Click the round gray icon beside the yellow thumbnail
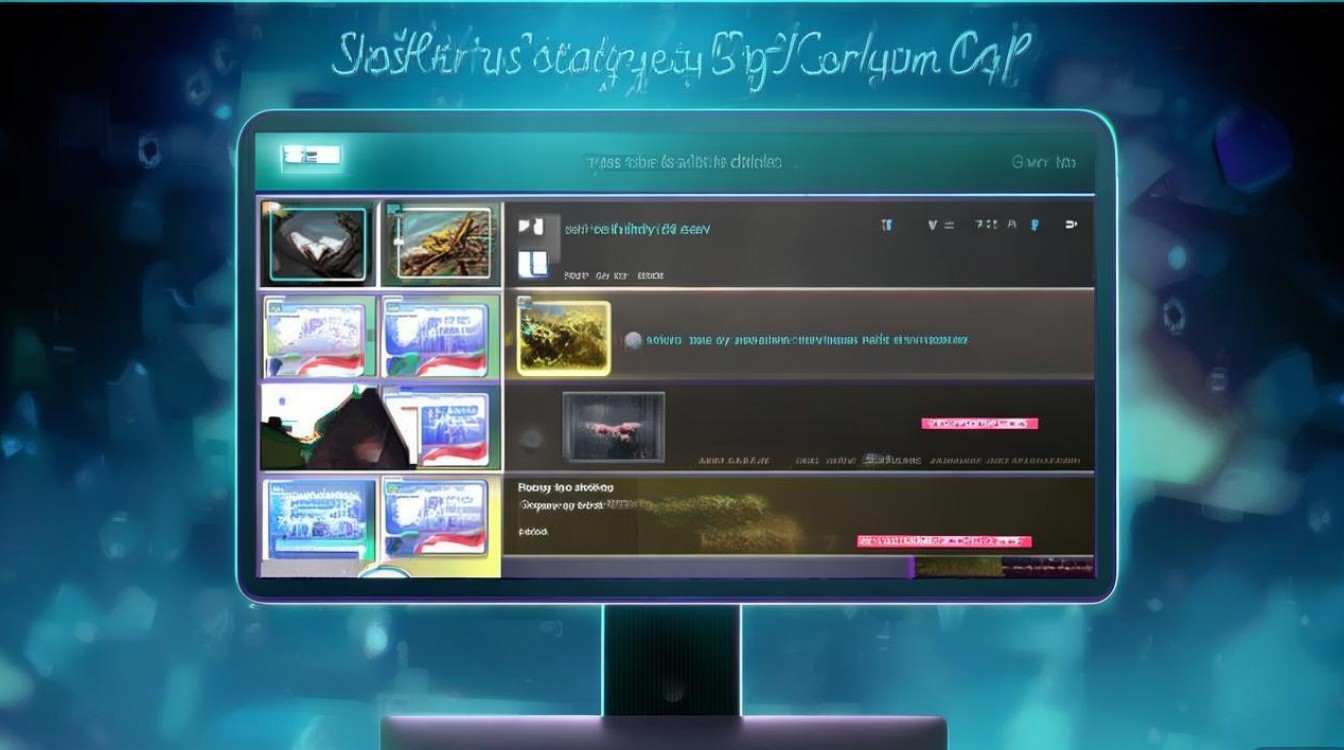This screenshot has width=1344, height=750. pyautogui.click(x=632, y=341)
